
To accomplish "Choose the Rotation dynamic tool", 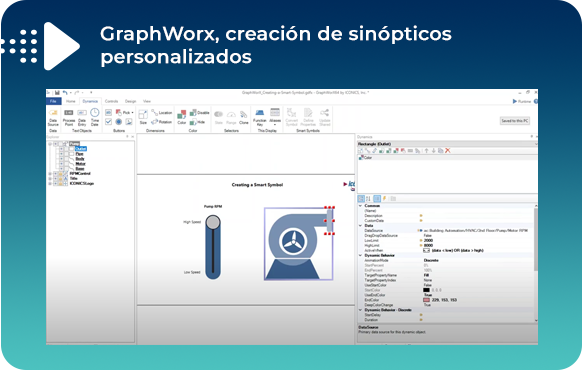I will (162, 122).
